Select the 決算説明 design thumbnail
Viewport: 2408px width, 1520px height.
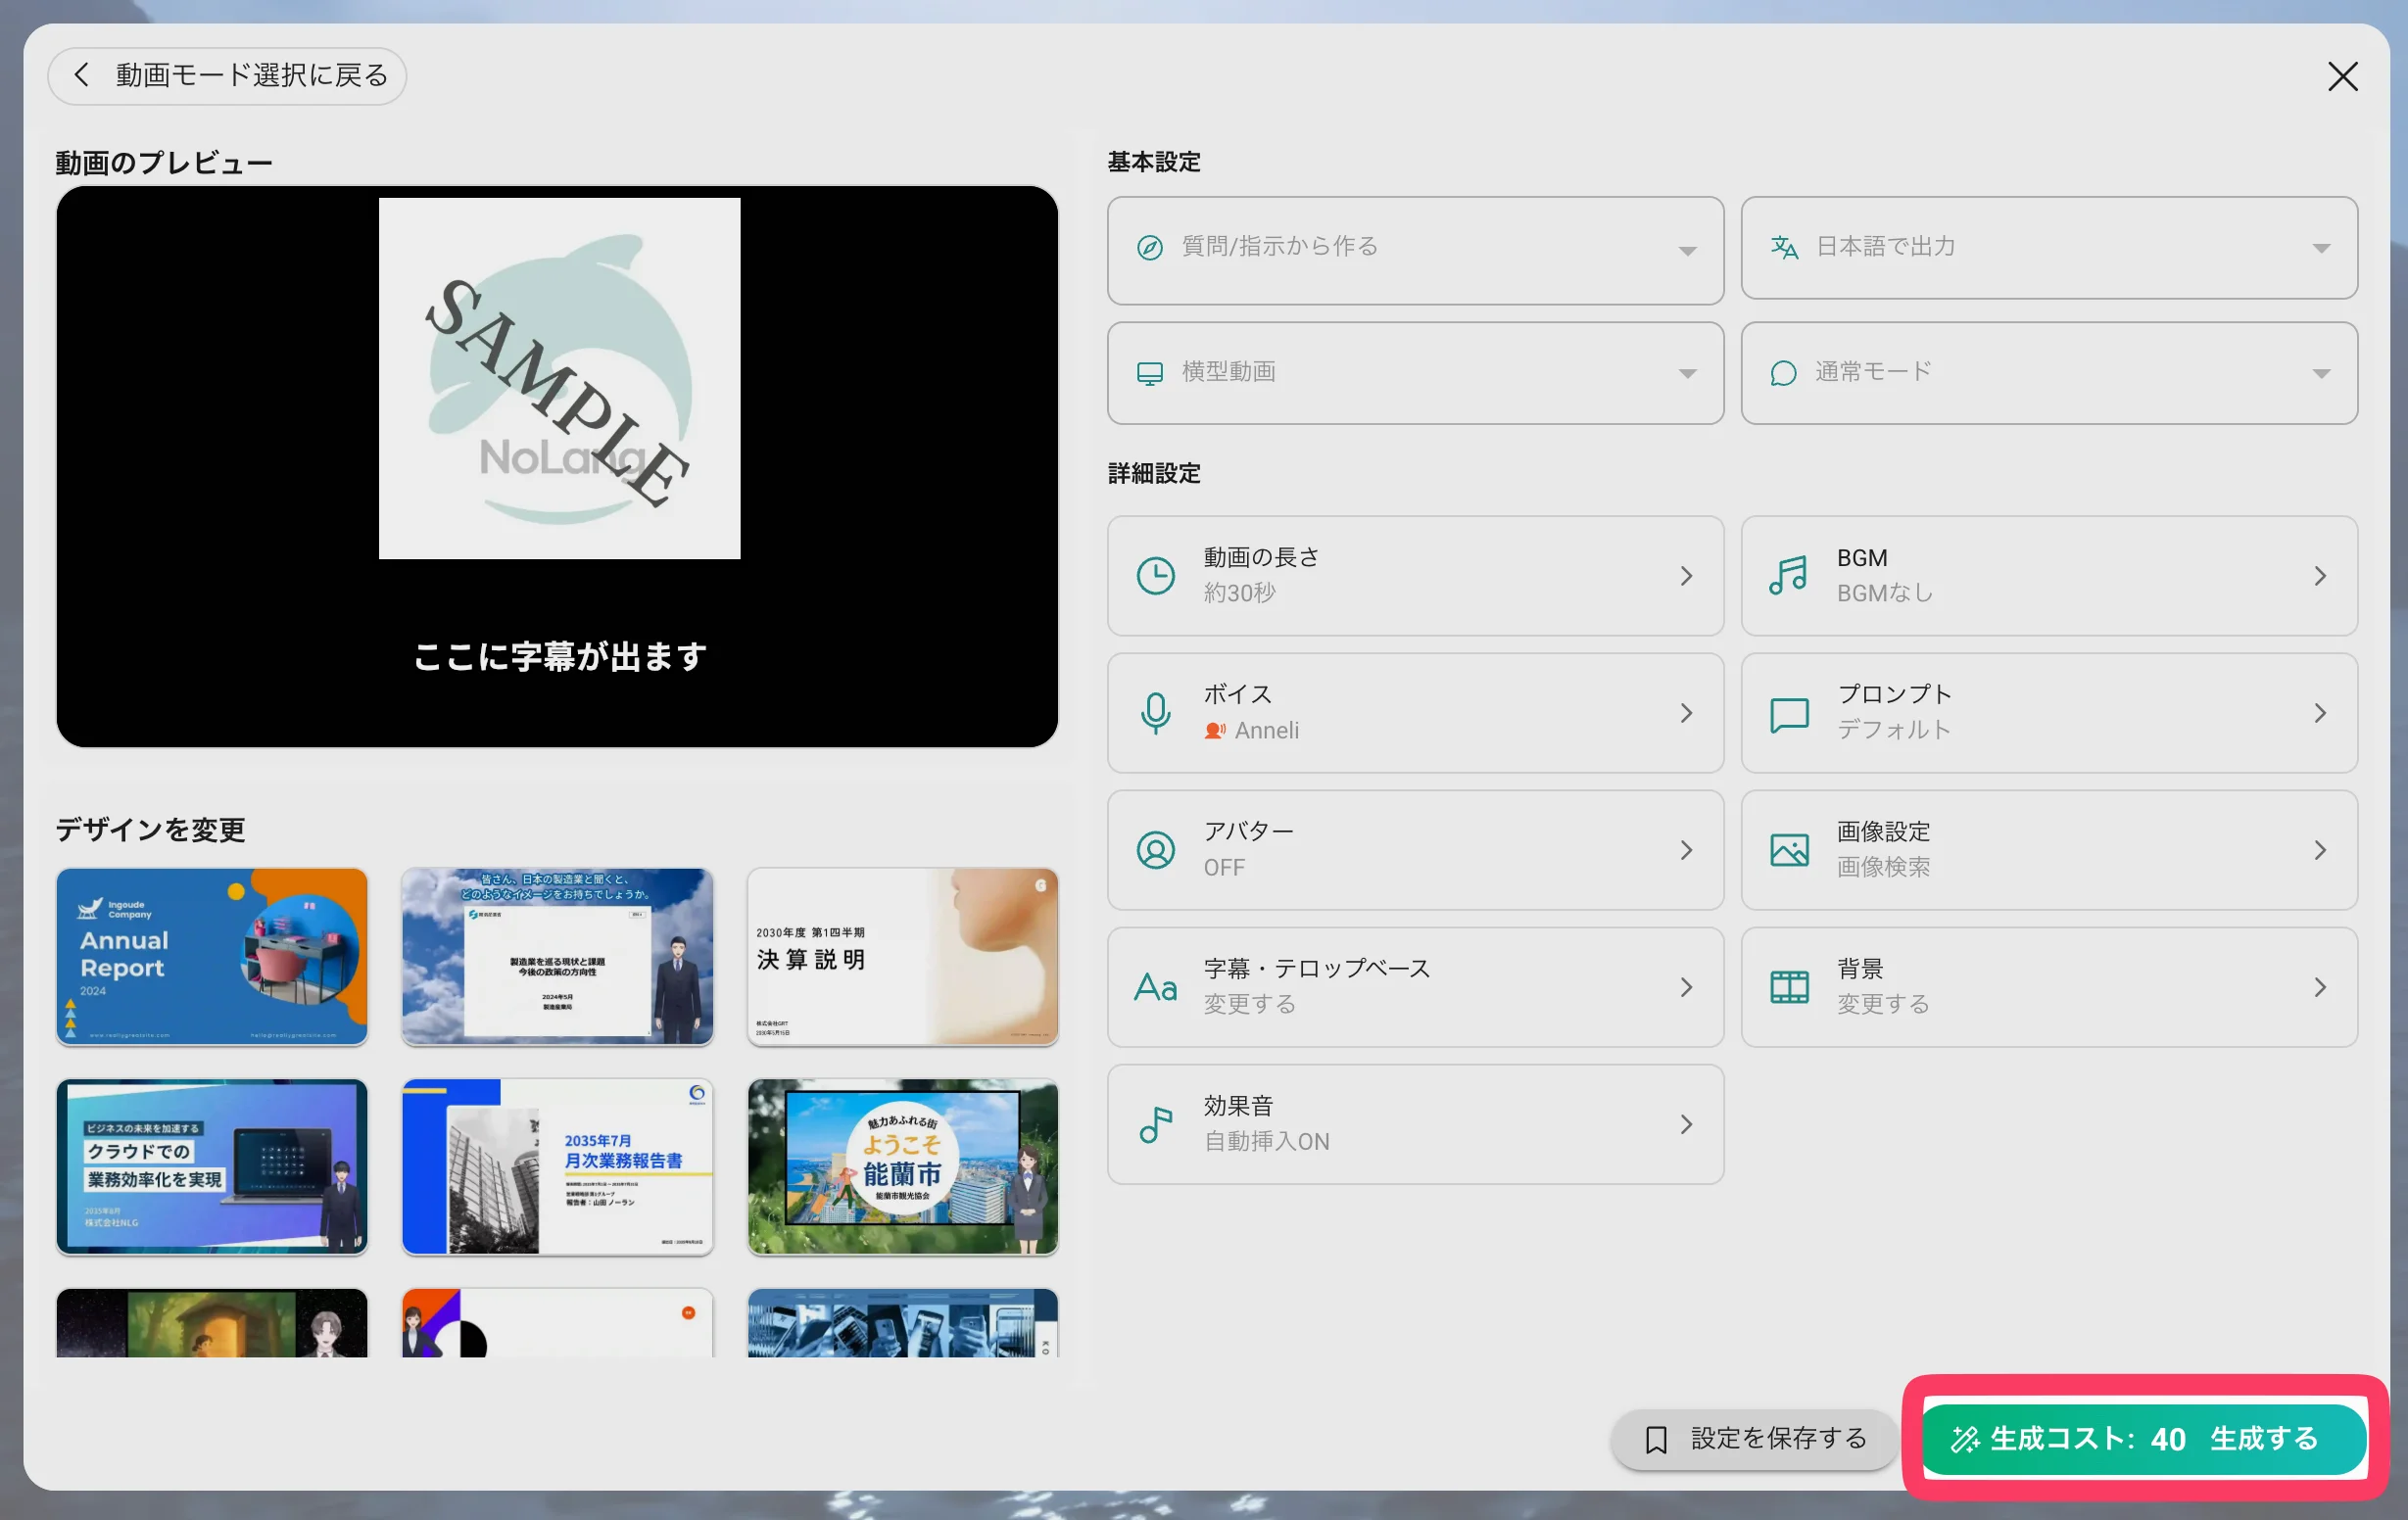902,956
